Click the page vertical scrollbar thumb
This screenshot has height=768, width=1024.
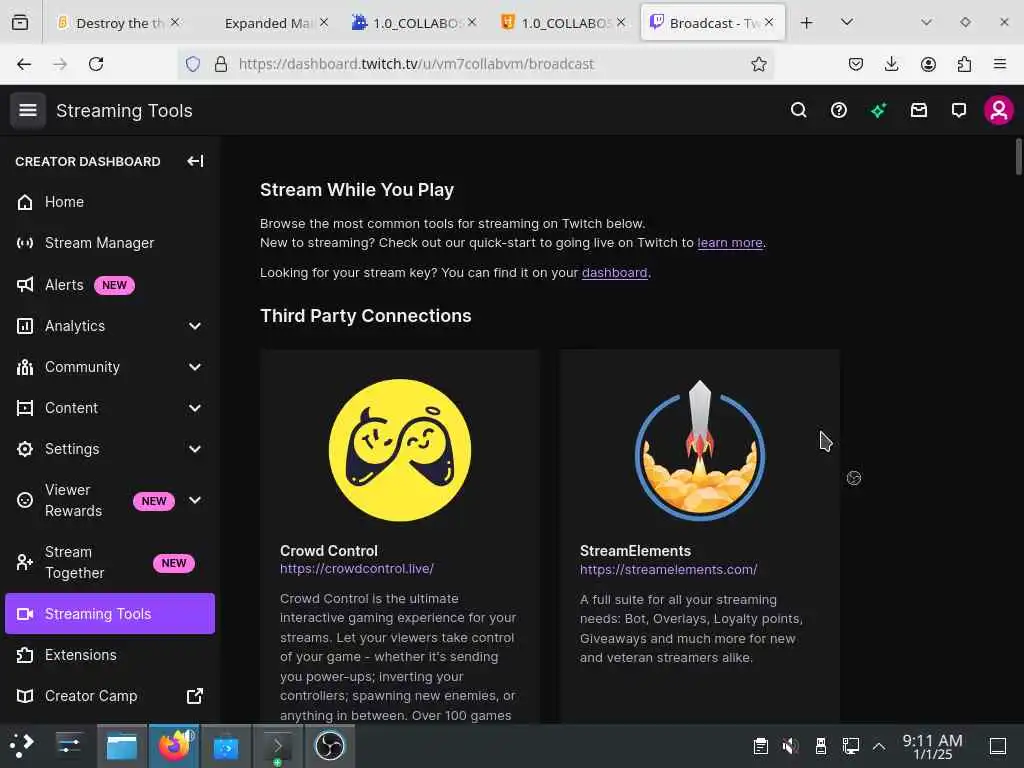coord(1018,157)
